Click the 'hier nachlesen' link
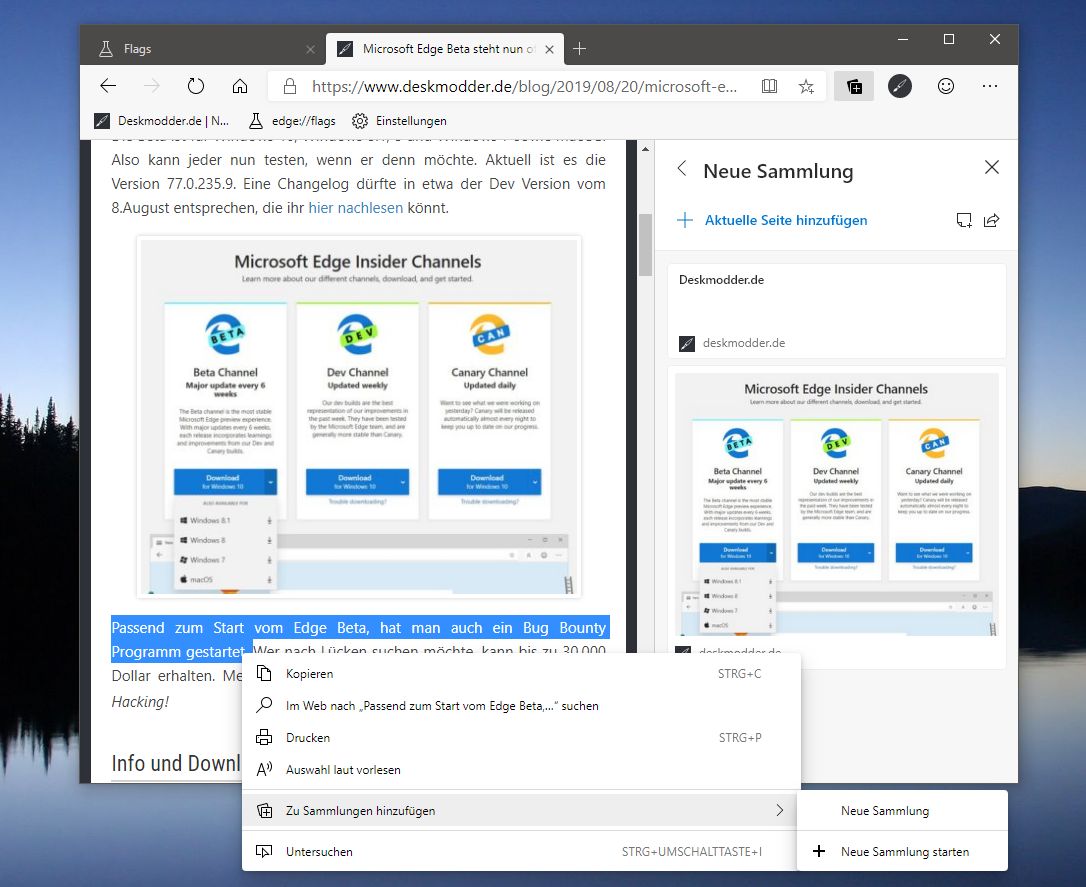This screenshot has width=1086, height=887. [x=355, y=208]
